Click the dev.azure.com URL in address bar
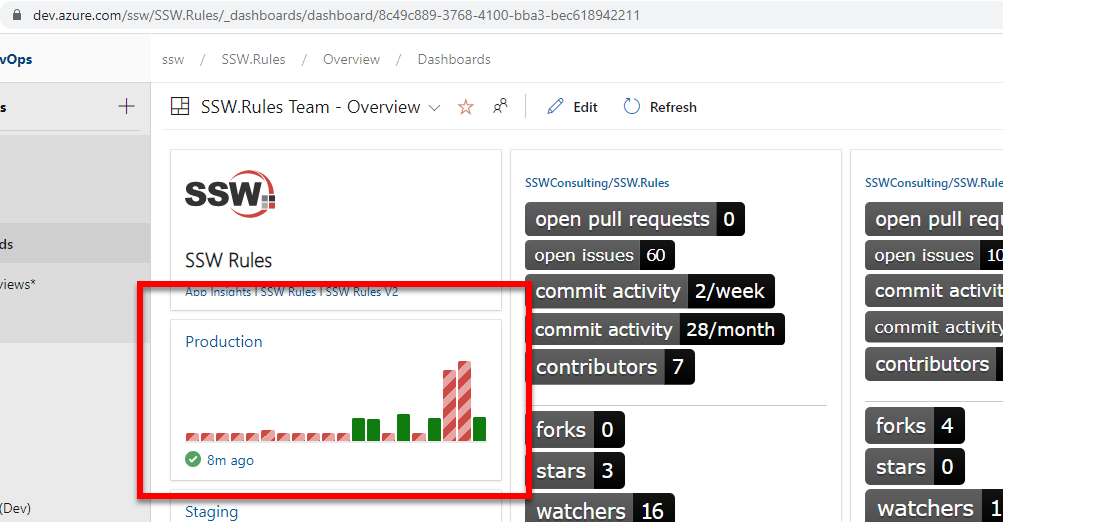Viewport: 1111px width, 522px height. 336,15
